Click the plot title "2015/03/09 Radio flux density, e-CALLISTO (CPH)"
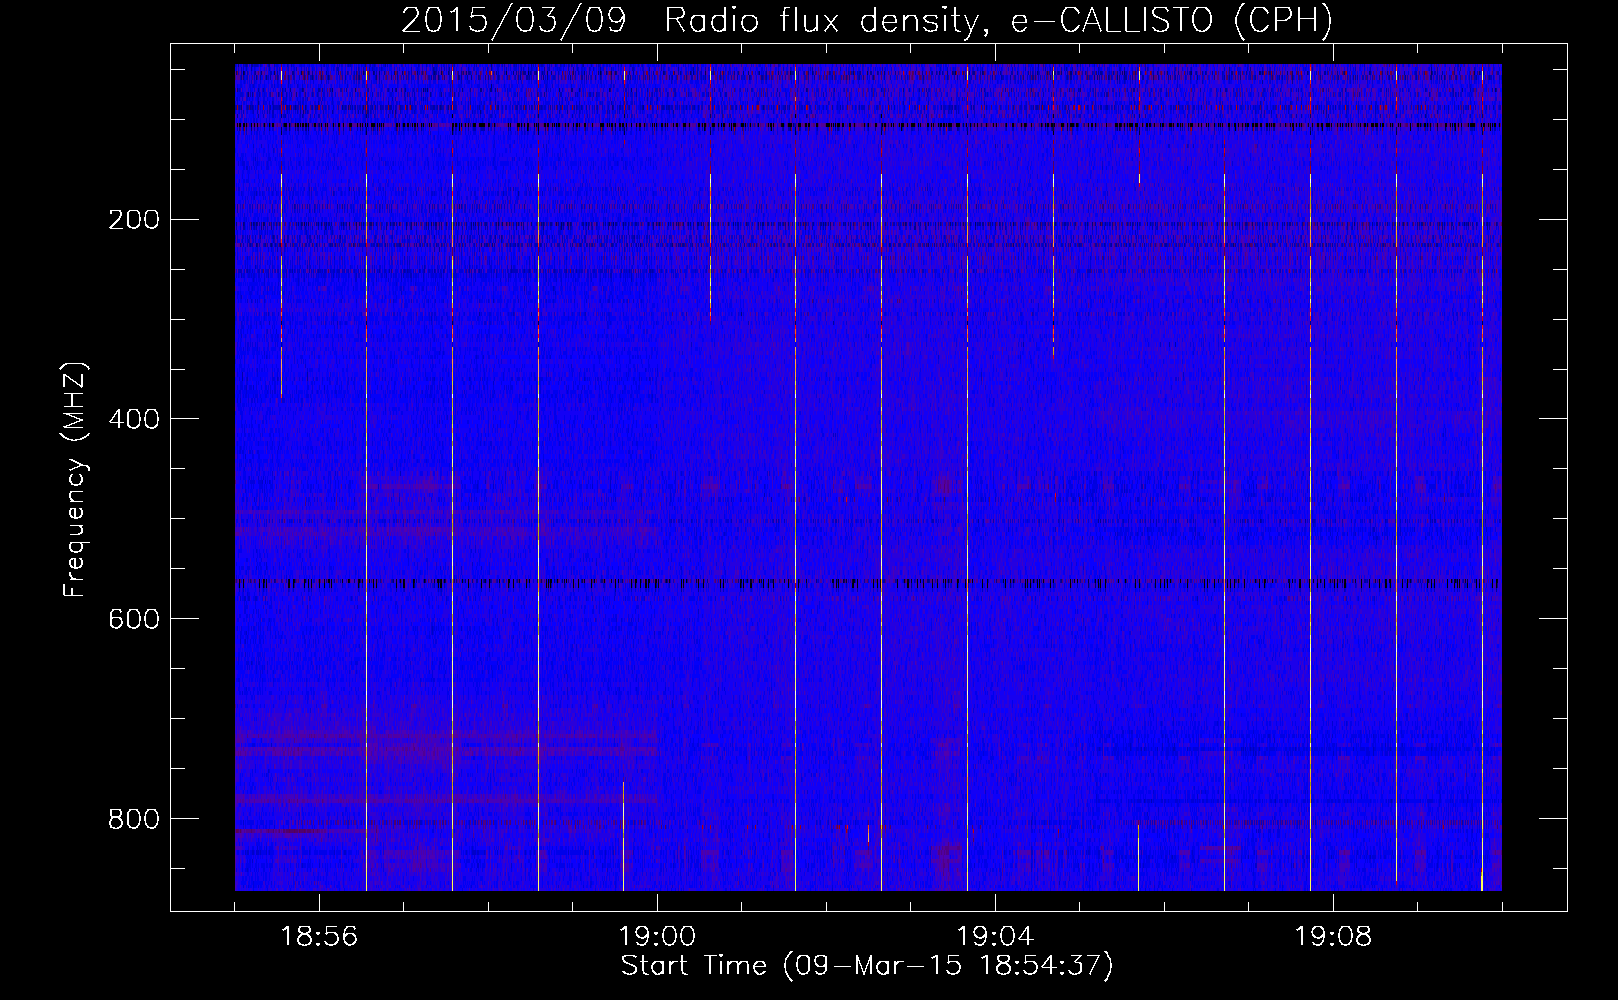Viewport: 1618px width, 1000px height. point(867,20)
